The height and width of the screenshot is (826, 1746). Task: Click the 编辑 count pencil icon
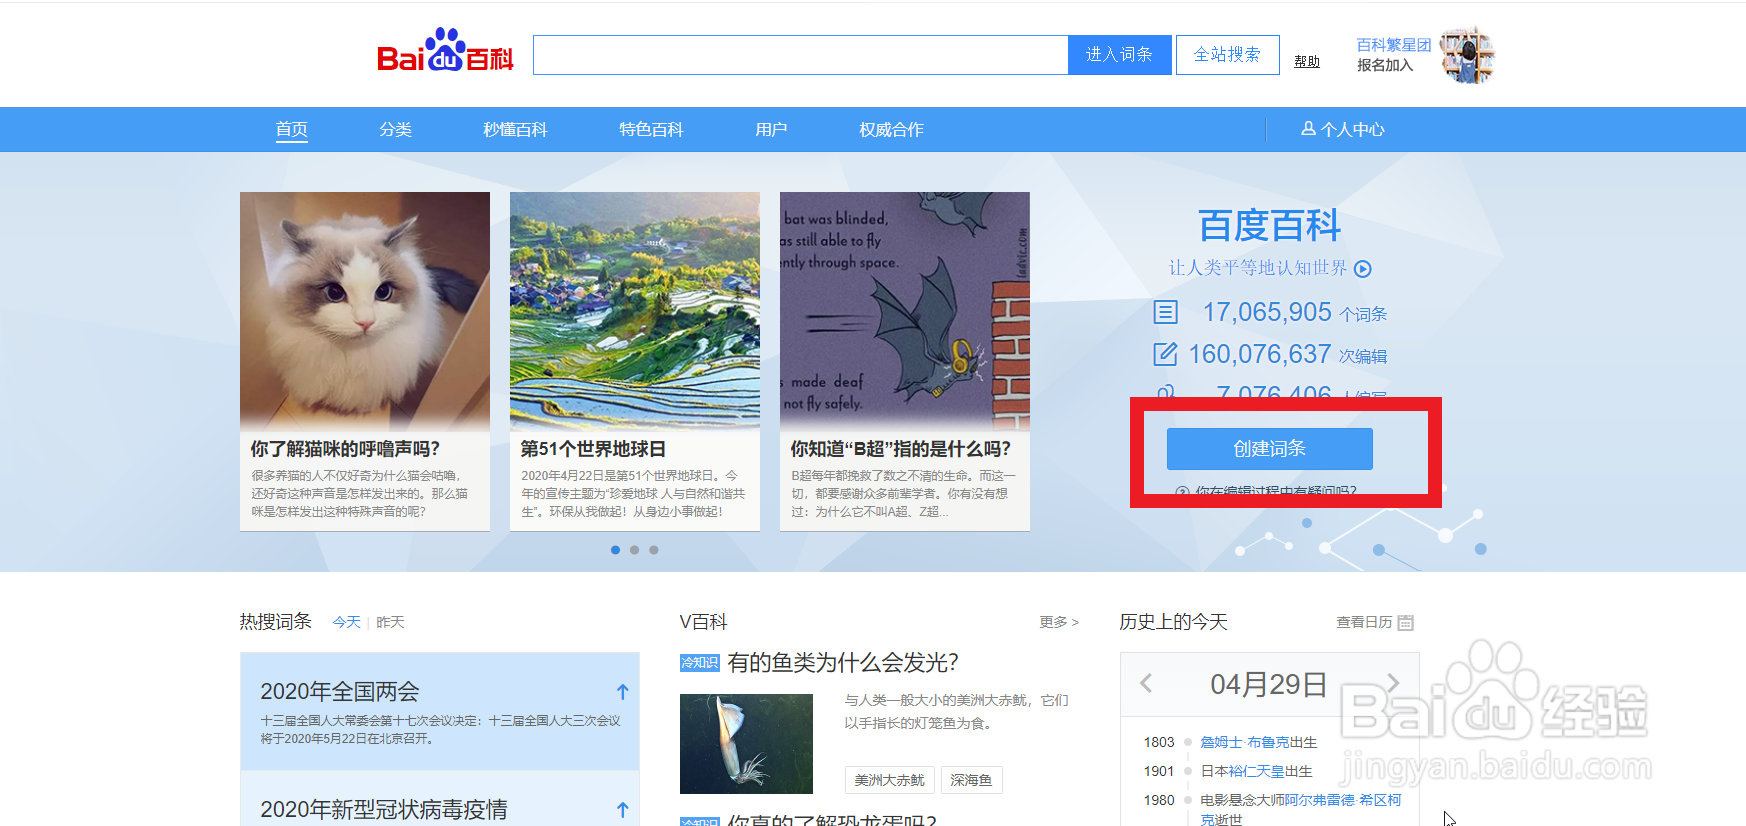click(x=1165, y=354)
